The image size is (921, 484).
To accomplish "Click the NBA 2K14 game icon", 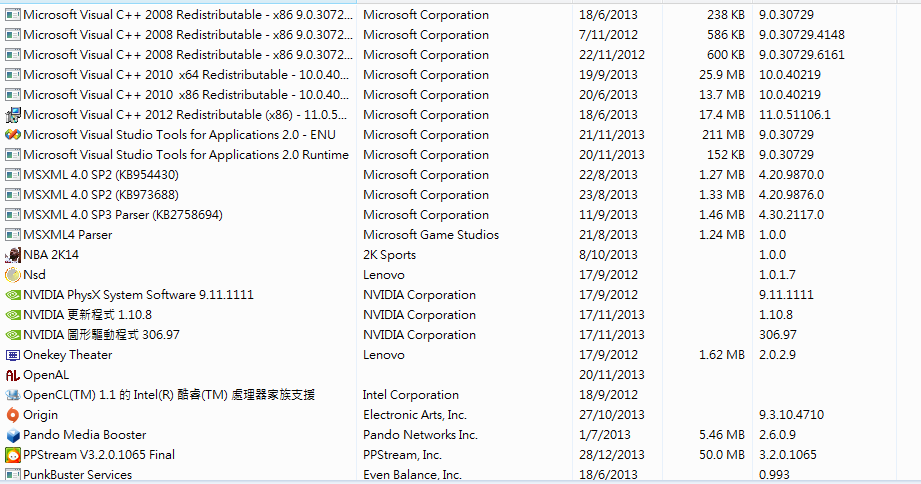I will pyautogui.click(x=12, y=255).
